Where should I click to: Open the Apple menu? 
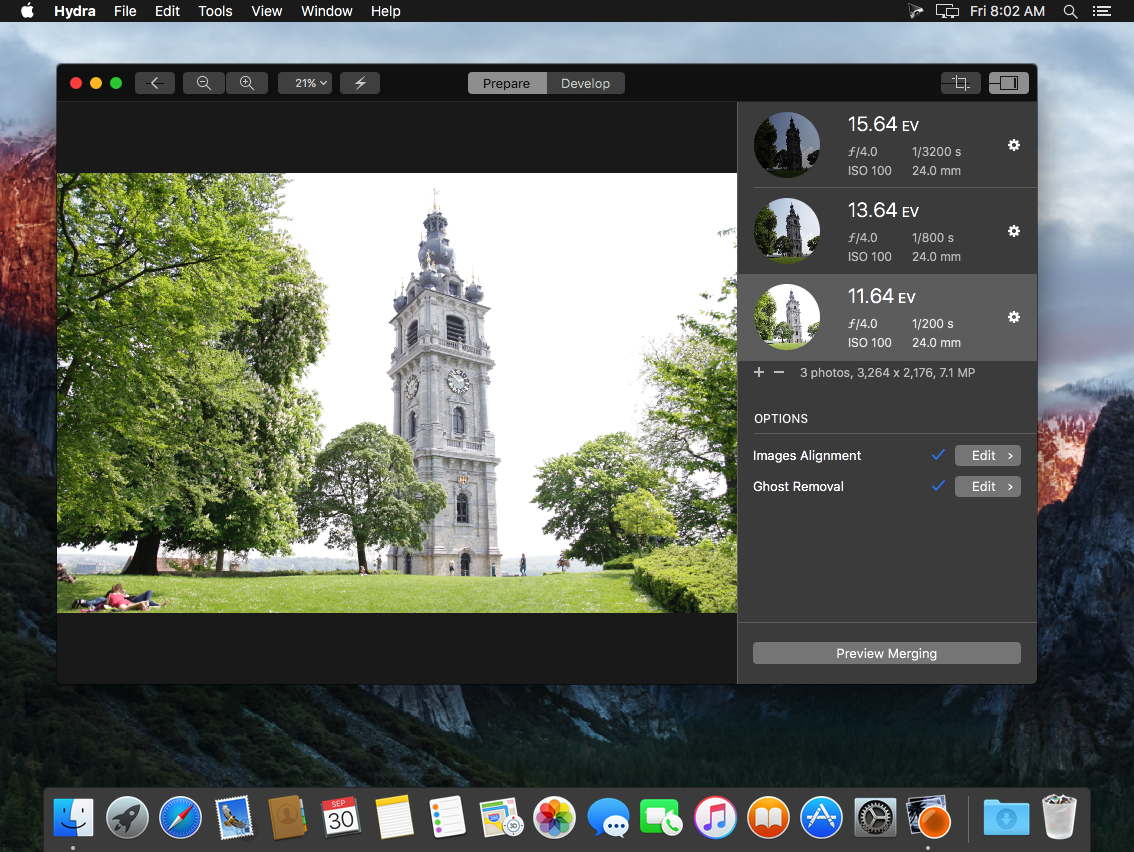coord(27,11)
